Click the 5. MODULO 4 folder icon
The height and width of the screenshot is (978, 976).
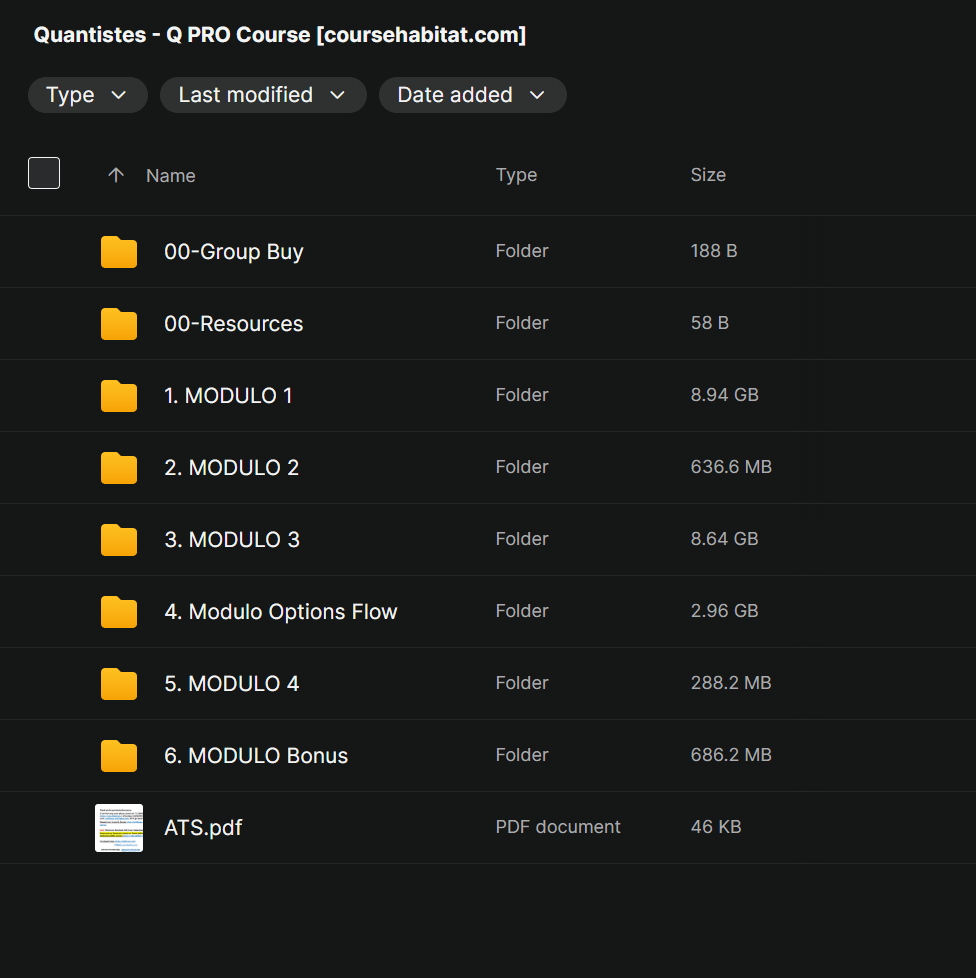[118, 684]
